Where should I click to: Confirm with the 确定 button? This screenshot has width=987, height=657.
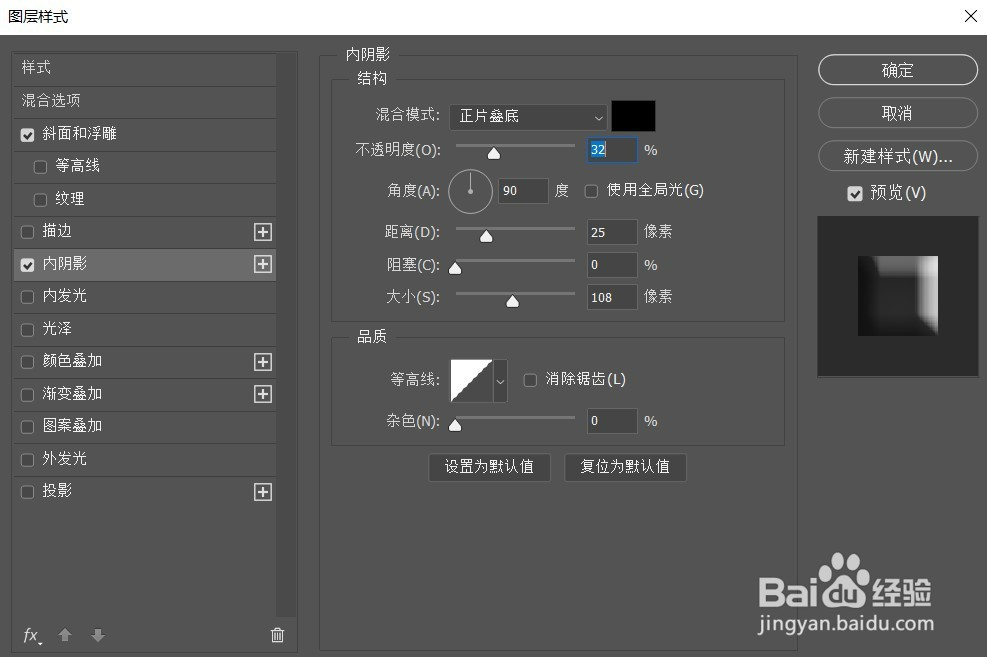(x=898, y=70)
